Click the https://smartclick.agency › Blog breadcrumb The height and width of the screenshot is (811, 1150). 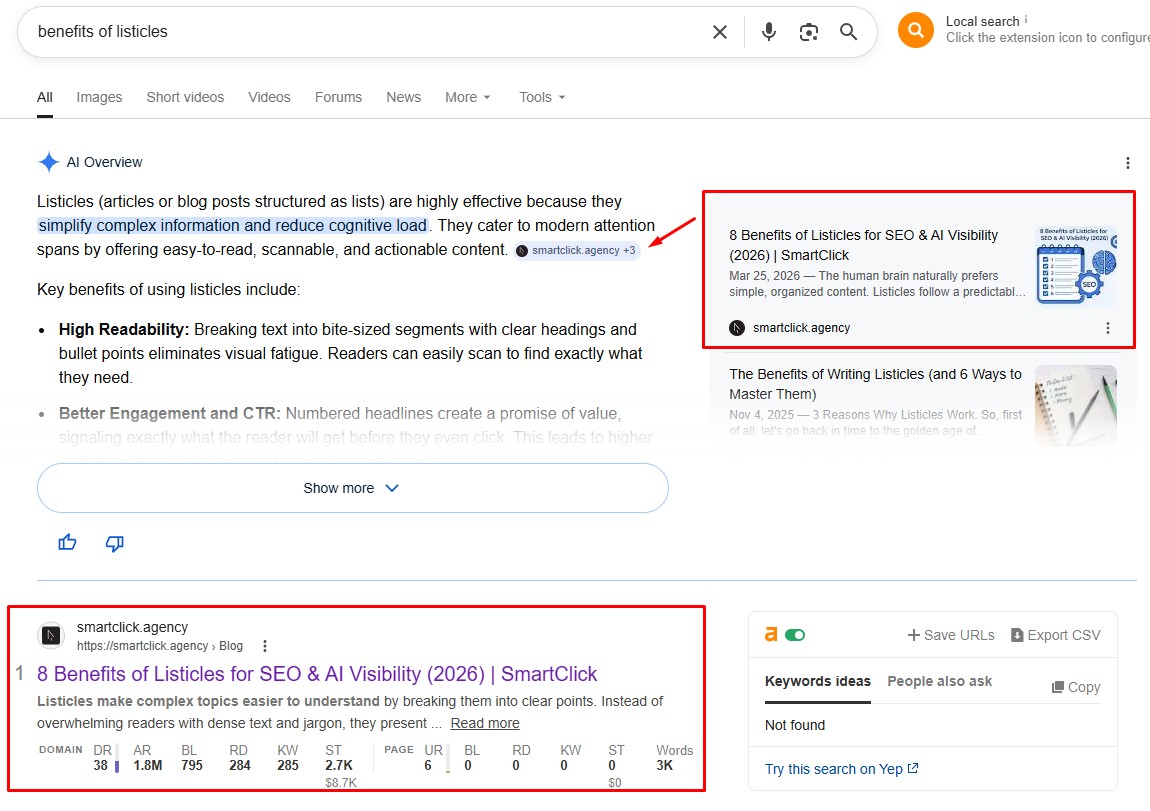pyautogui.click(x=160, y=646)
